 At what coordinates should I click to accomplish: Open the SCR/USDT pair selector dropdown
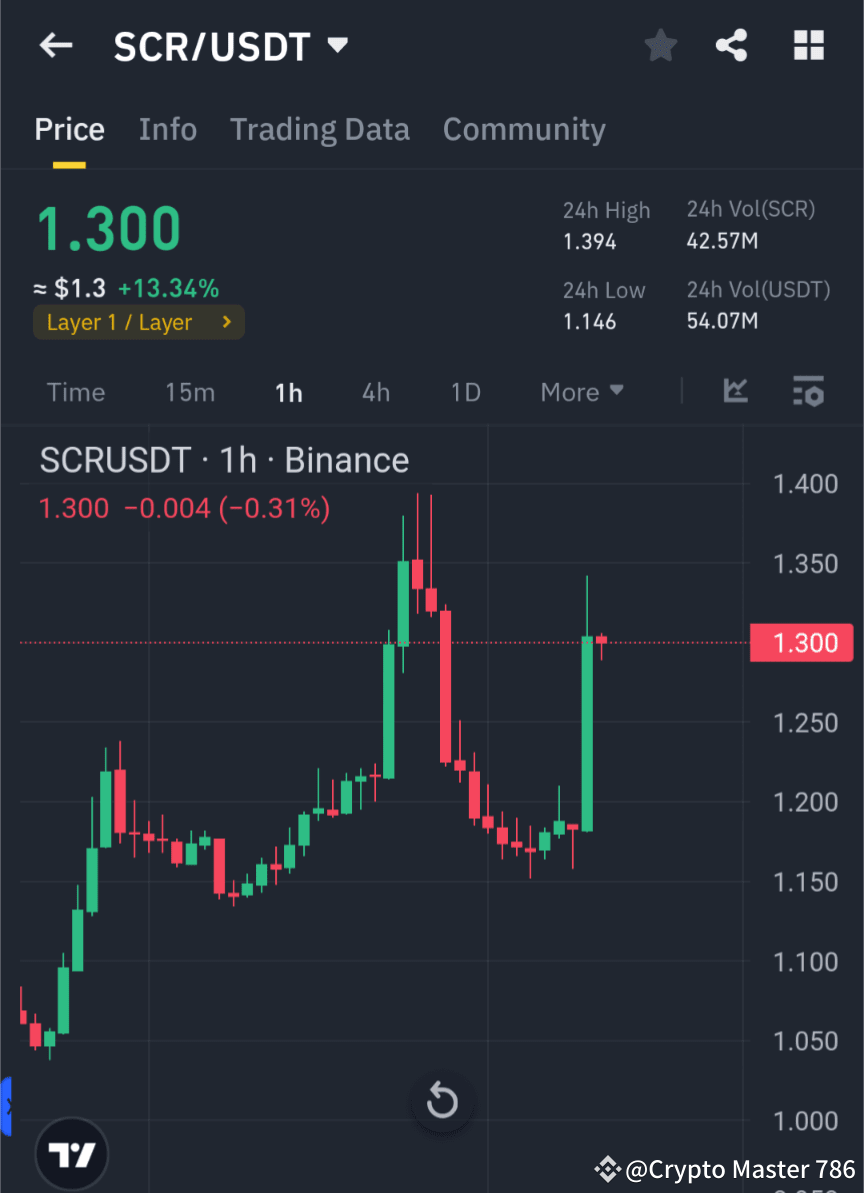[x=337, y=44]
